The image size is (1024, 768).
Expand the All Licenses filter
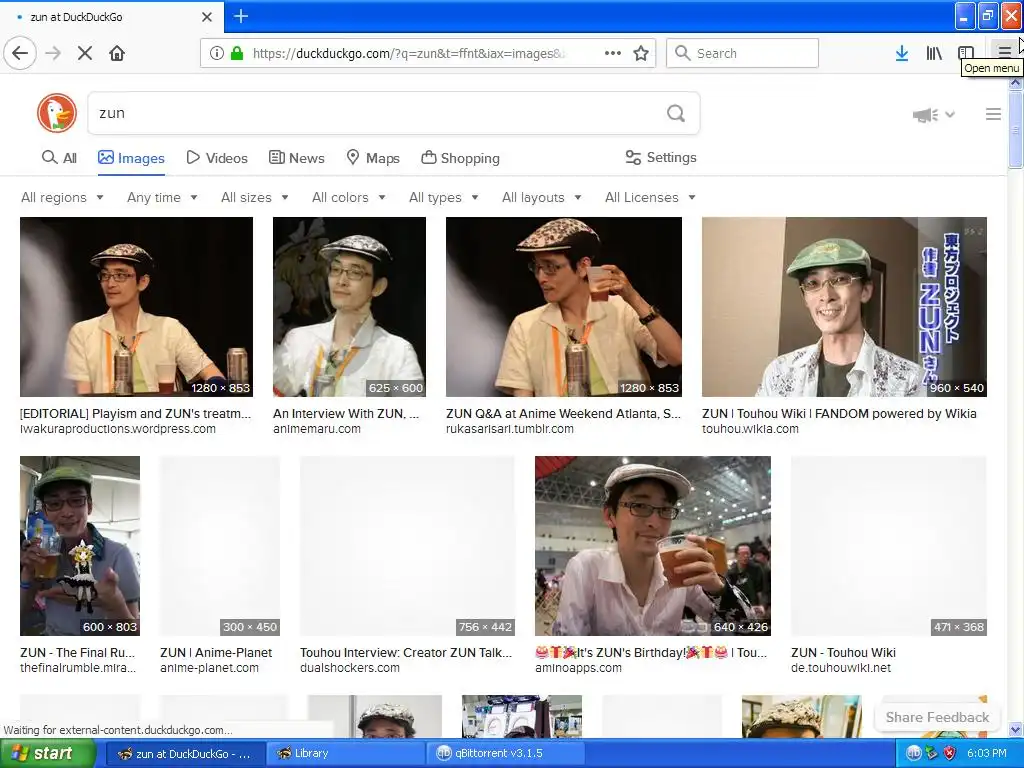(x=650, y=197)
